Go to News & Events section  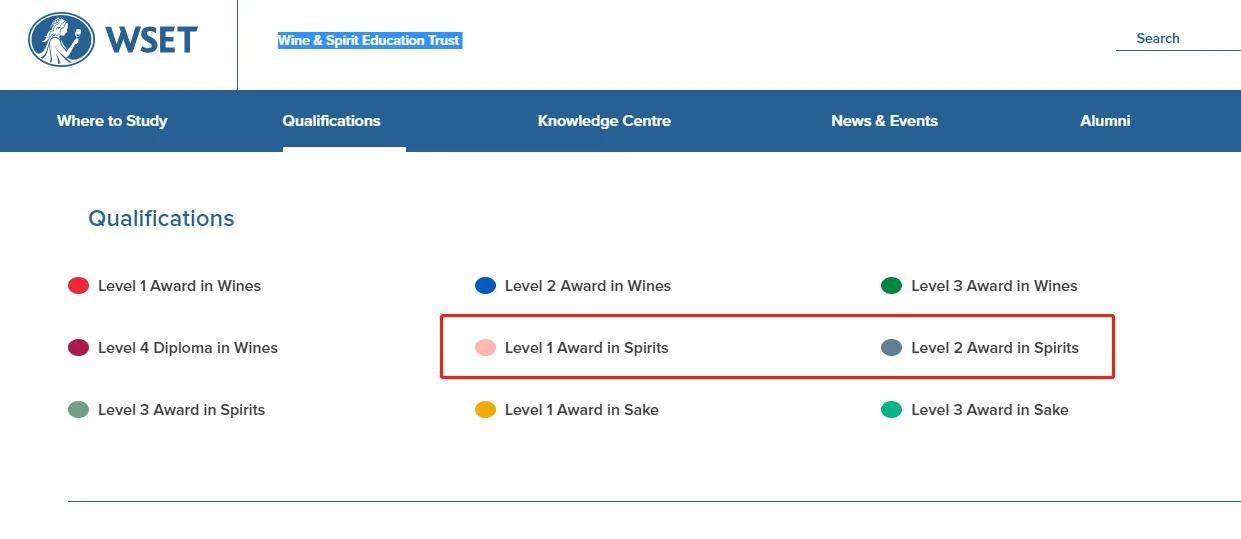(884, 121)
